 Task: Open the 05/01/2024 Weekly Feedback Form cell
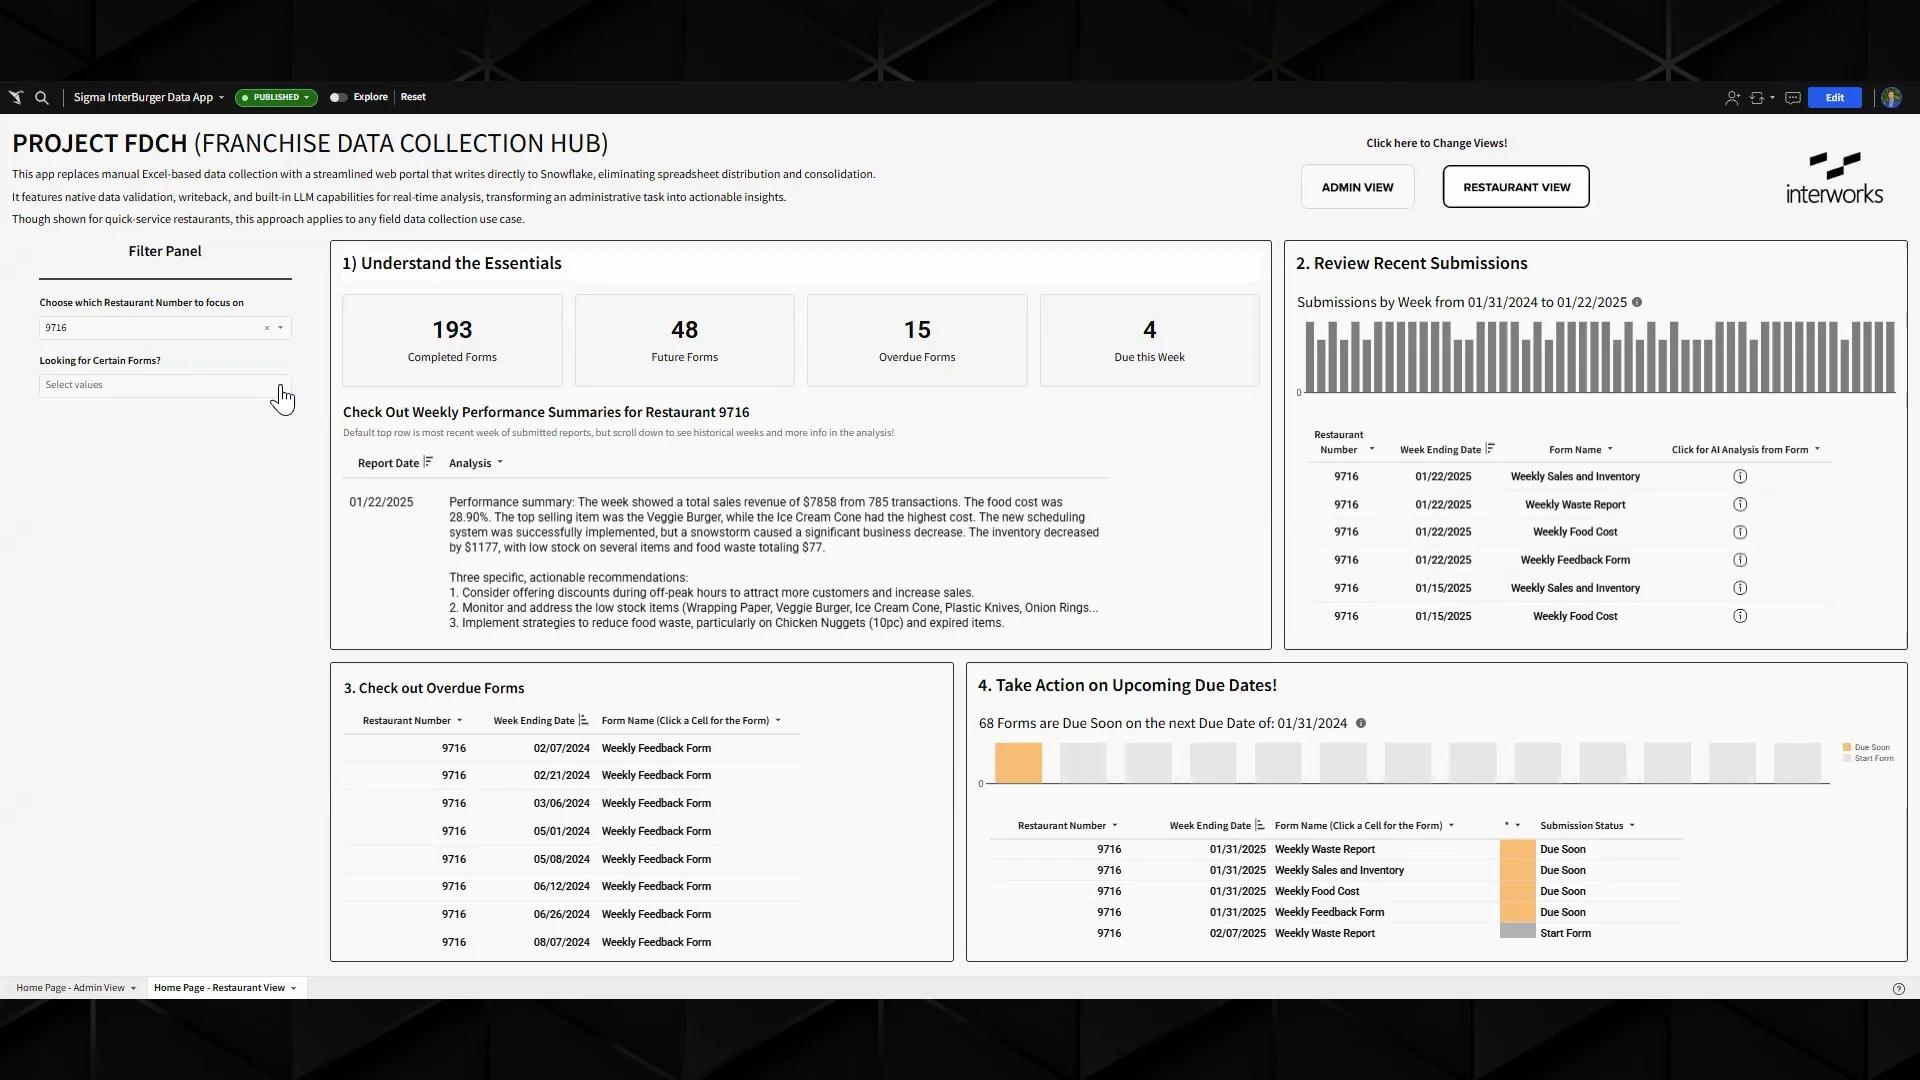[656, 831]
